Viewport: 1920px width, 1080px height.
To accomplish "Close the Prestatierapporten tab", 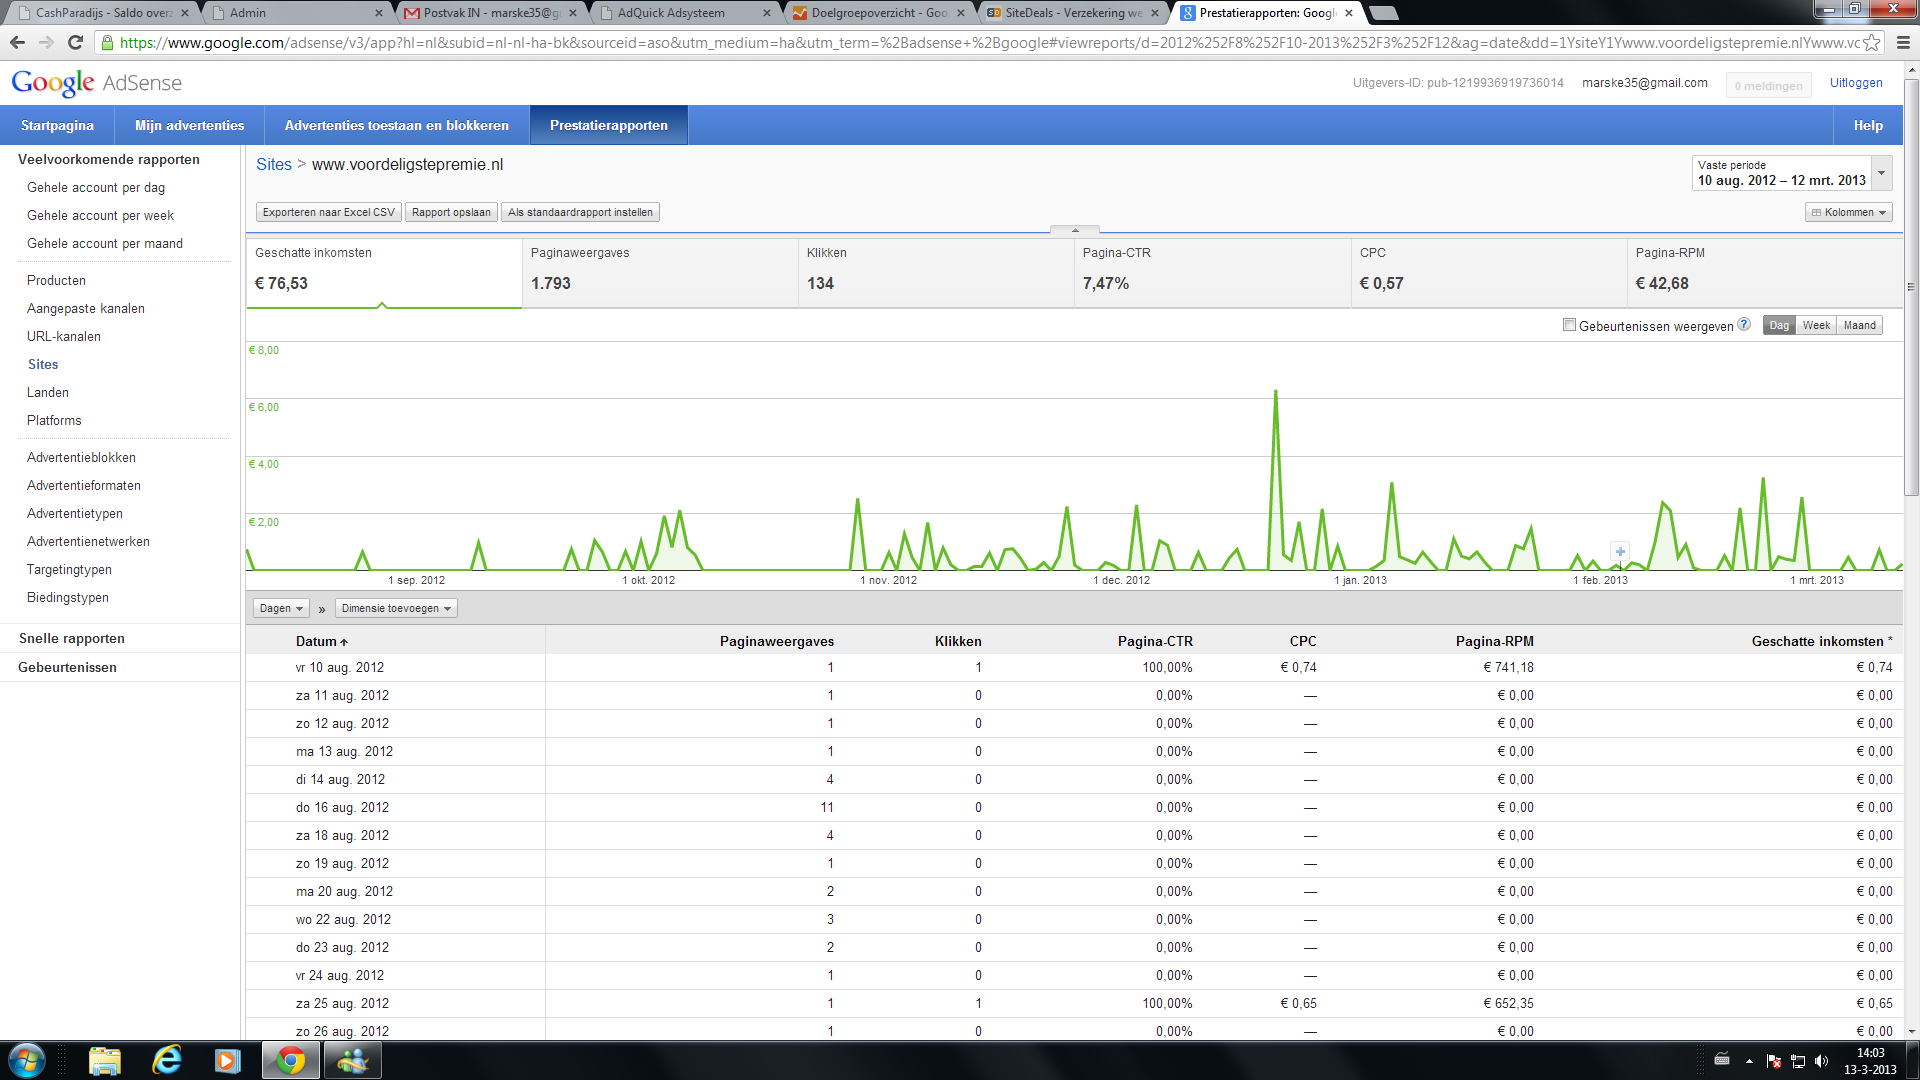I will point(1349,13).
